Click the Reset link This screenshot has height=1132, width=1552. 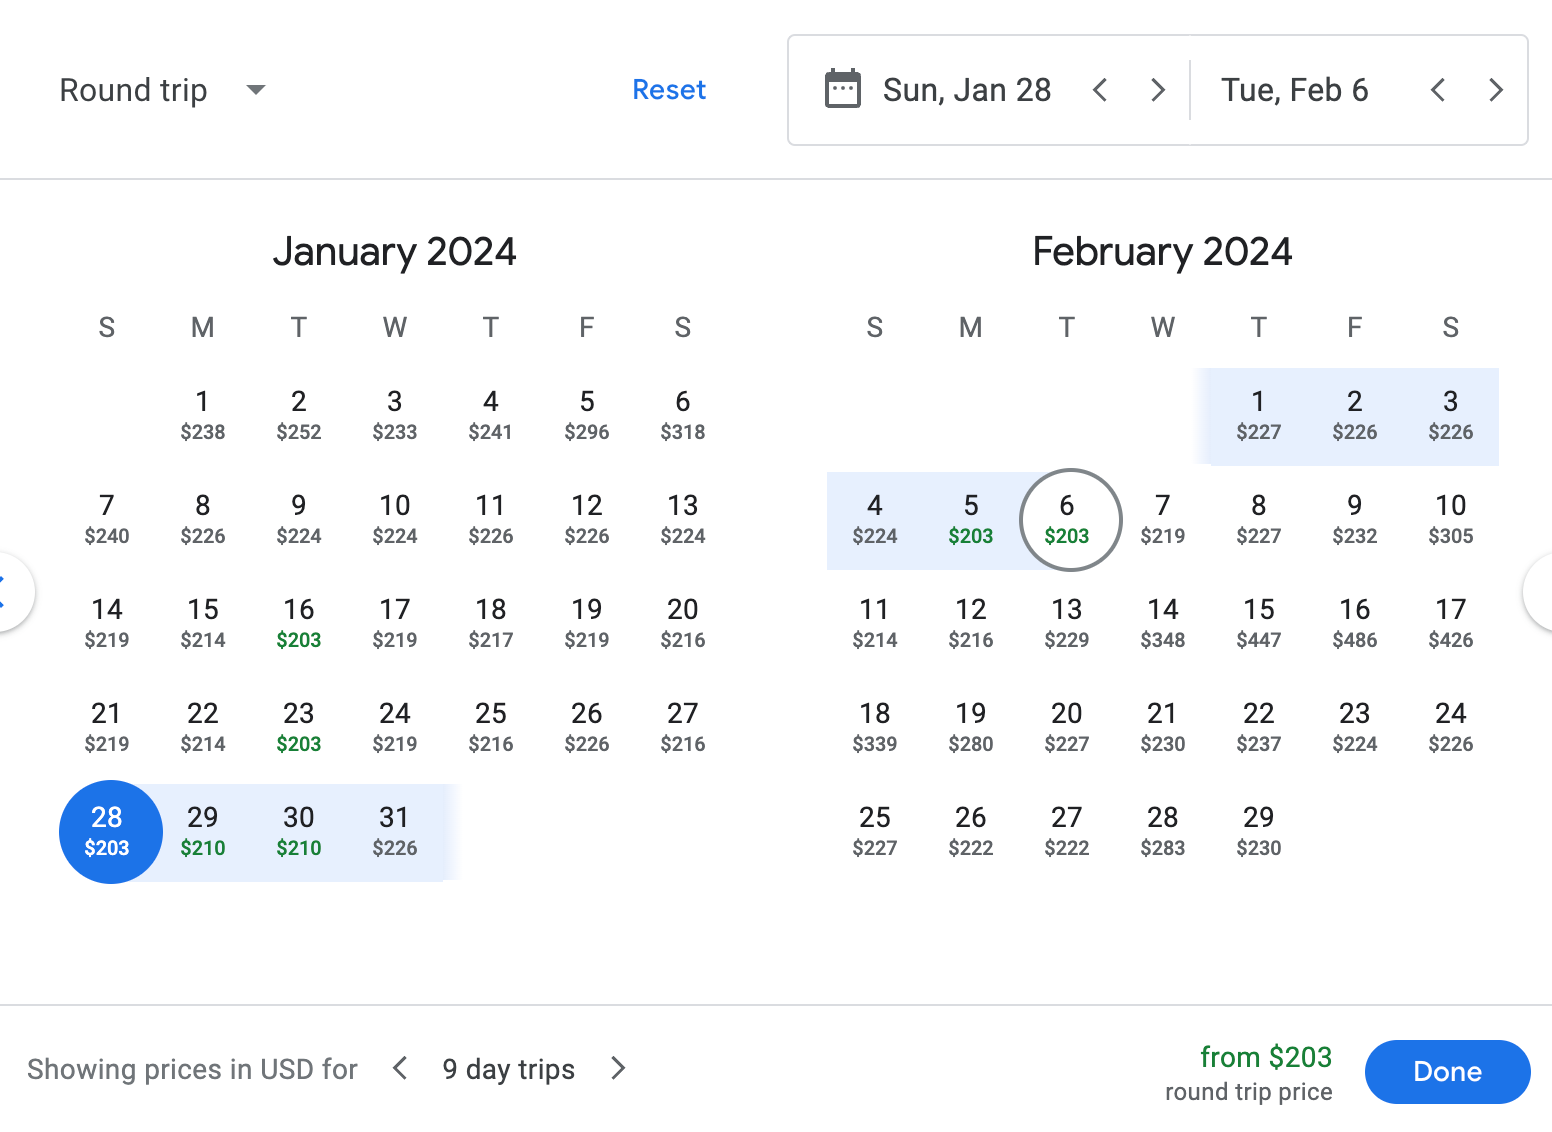(669, 90)
